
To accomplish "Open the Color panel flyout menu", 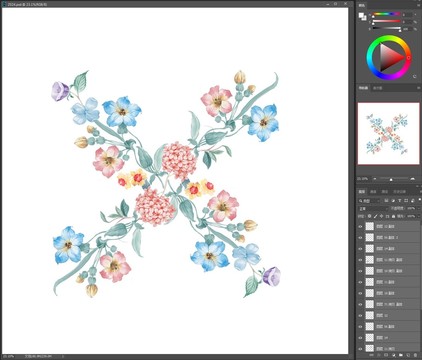I will point(419,5).
